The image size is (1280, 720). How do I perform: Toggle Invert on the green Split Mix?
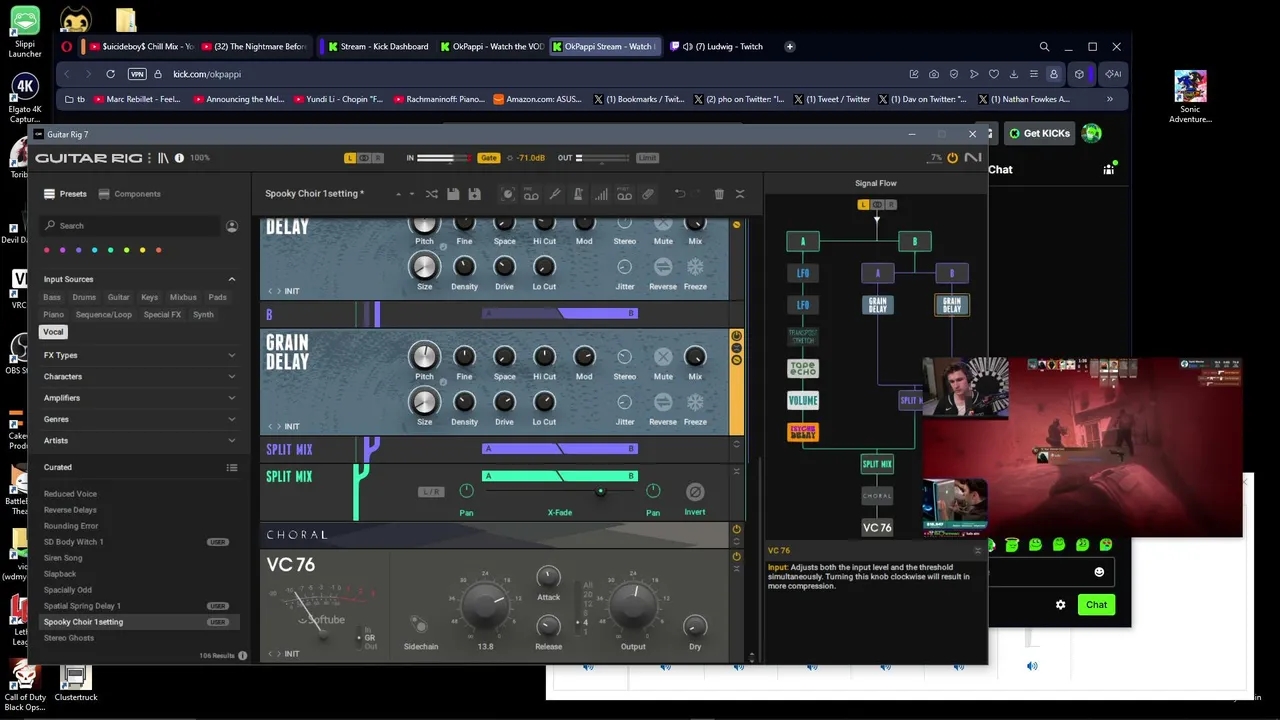695,492
